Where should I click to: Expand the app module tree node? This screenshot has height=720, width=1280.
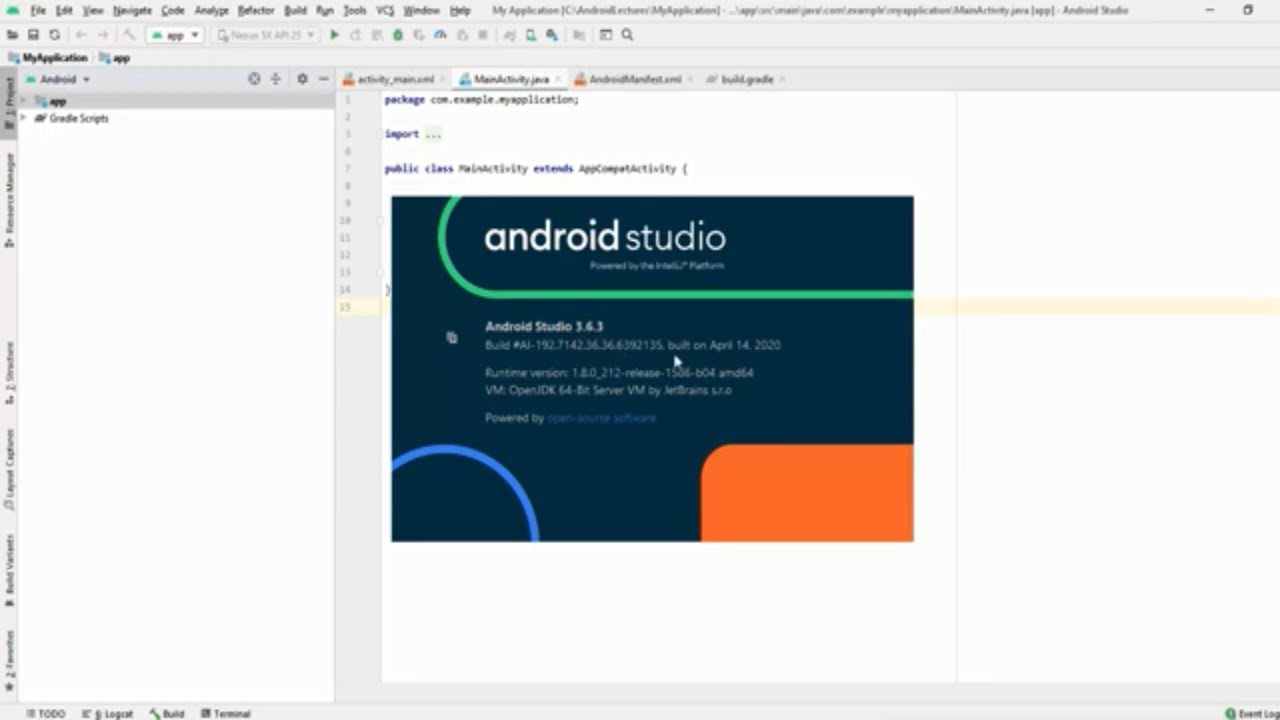[24, 102]
